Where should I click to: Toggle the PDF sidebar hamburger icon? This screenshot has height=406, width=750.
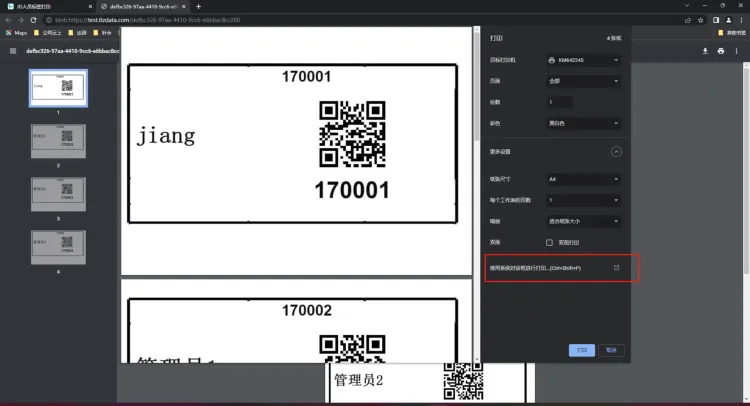(x=13, y=51)
